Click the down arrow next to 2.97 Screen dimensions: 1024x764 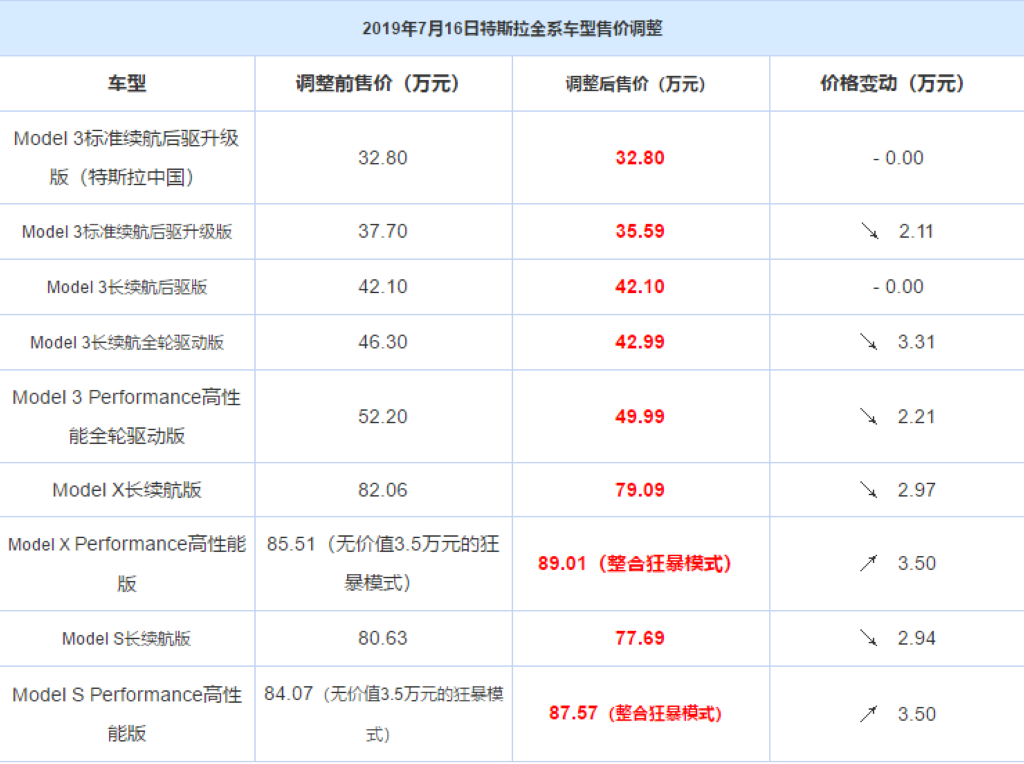pyautogui.click(x=869, y=489)
